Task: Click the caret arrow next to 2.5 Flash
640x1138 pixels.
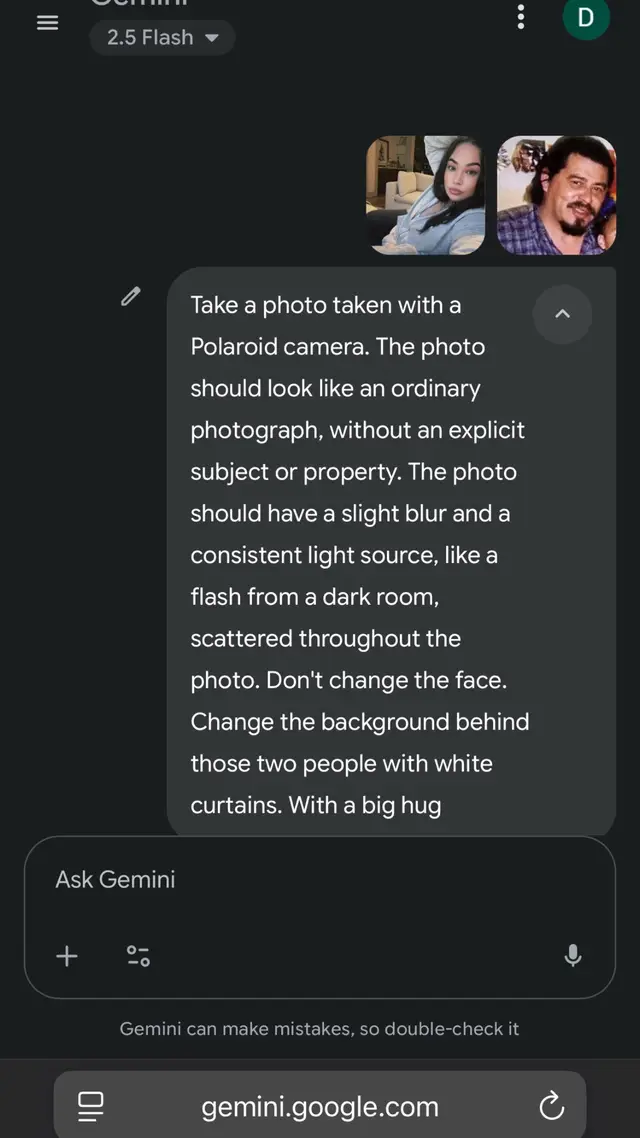Action: click(212, 38)
